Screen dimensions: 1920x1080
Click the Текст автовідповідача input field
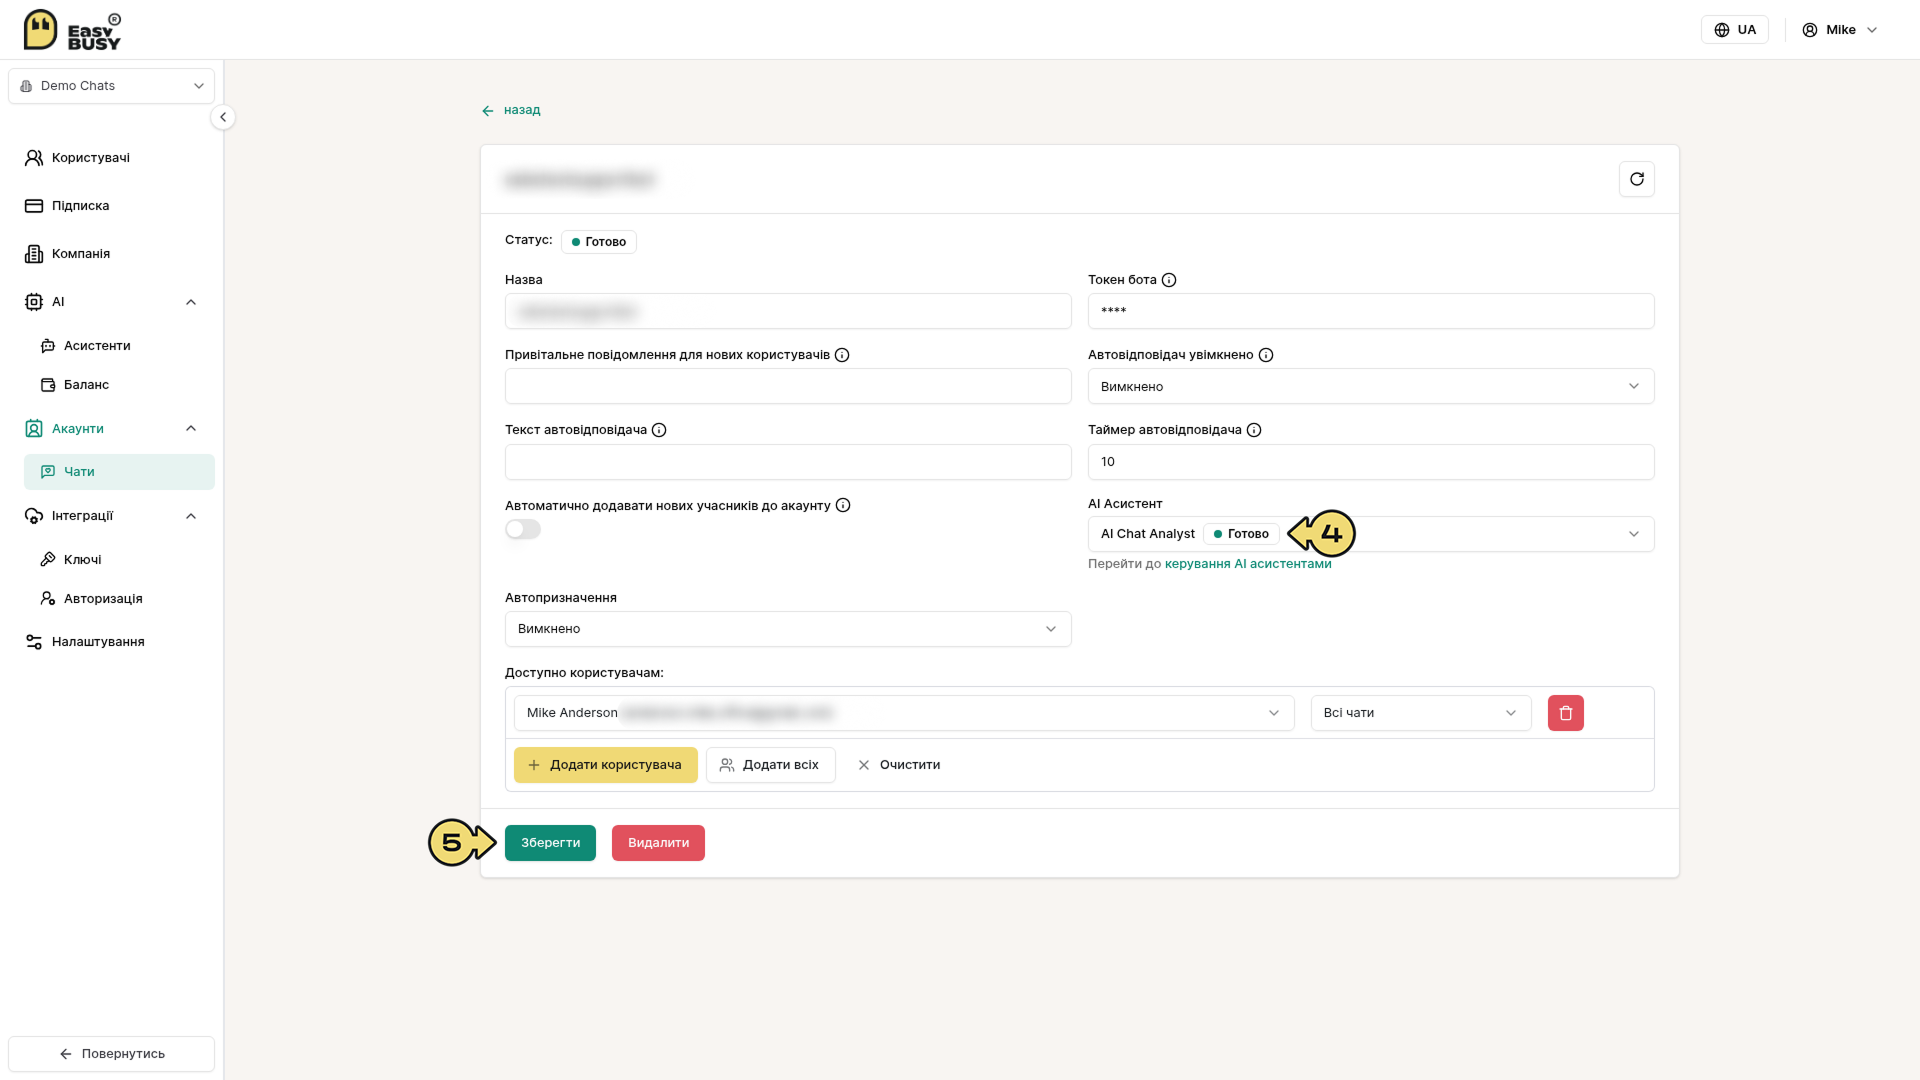click(788, 462)
